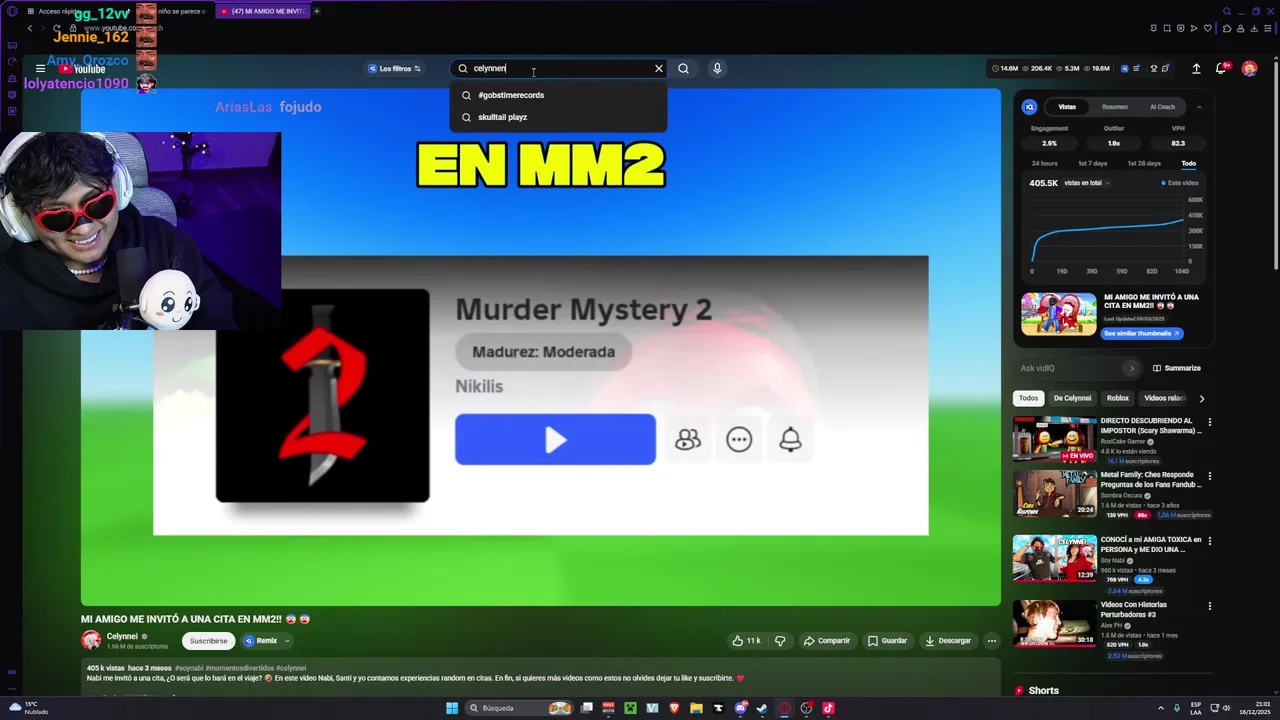Switch to the AI Coach tab
Image resolution: width=1280 pixels, height=720 pixels.
pyautogui.click(x=1162, y=107)
